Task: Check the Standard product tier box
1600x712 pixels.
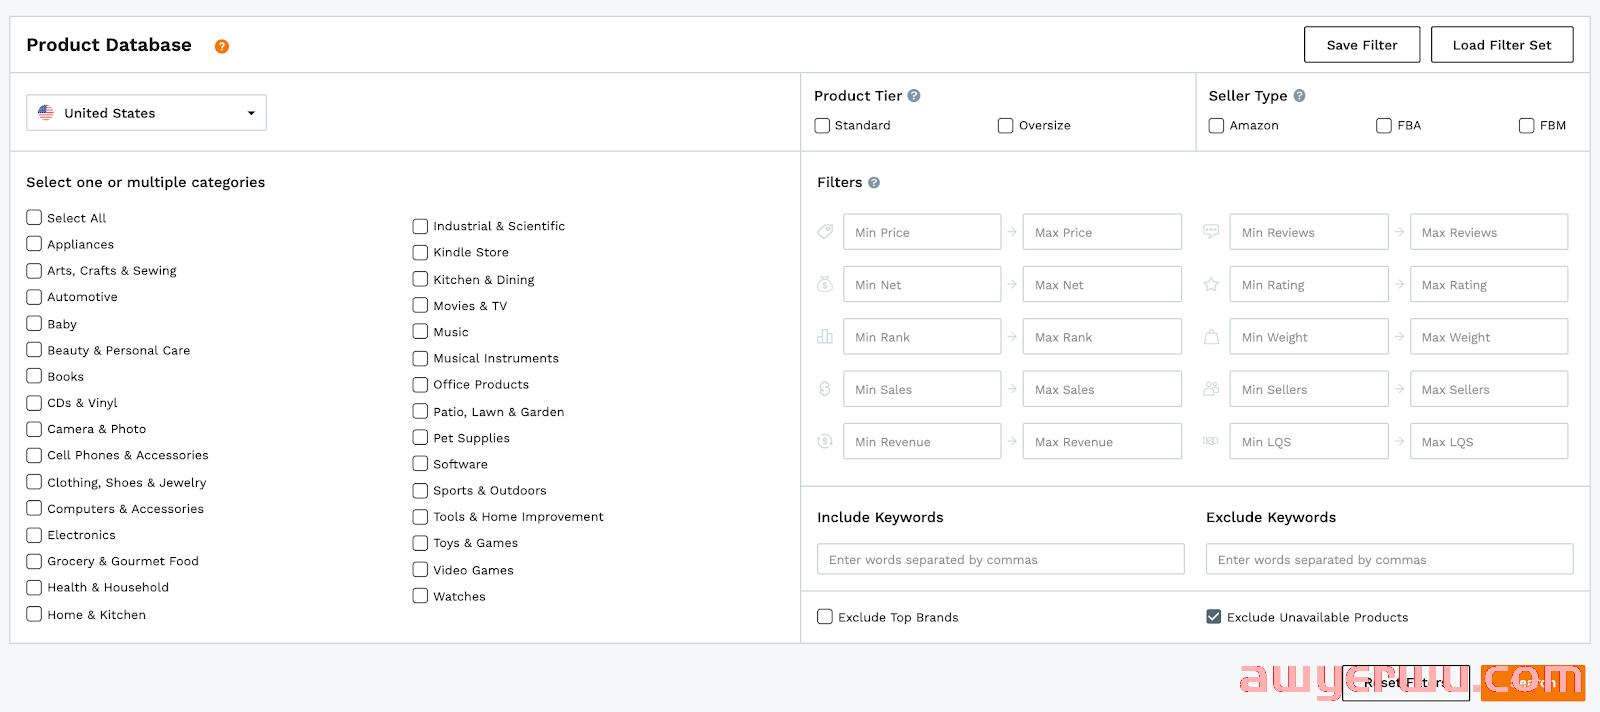Action: [822, 125]
